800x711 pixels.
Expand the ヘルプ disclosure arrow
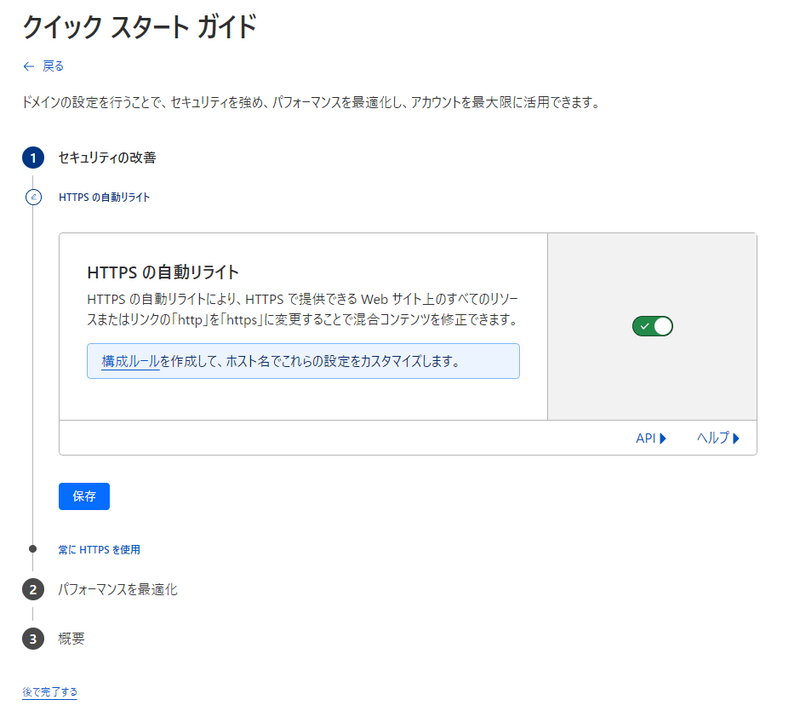[739, 438]
